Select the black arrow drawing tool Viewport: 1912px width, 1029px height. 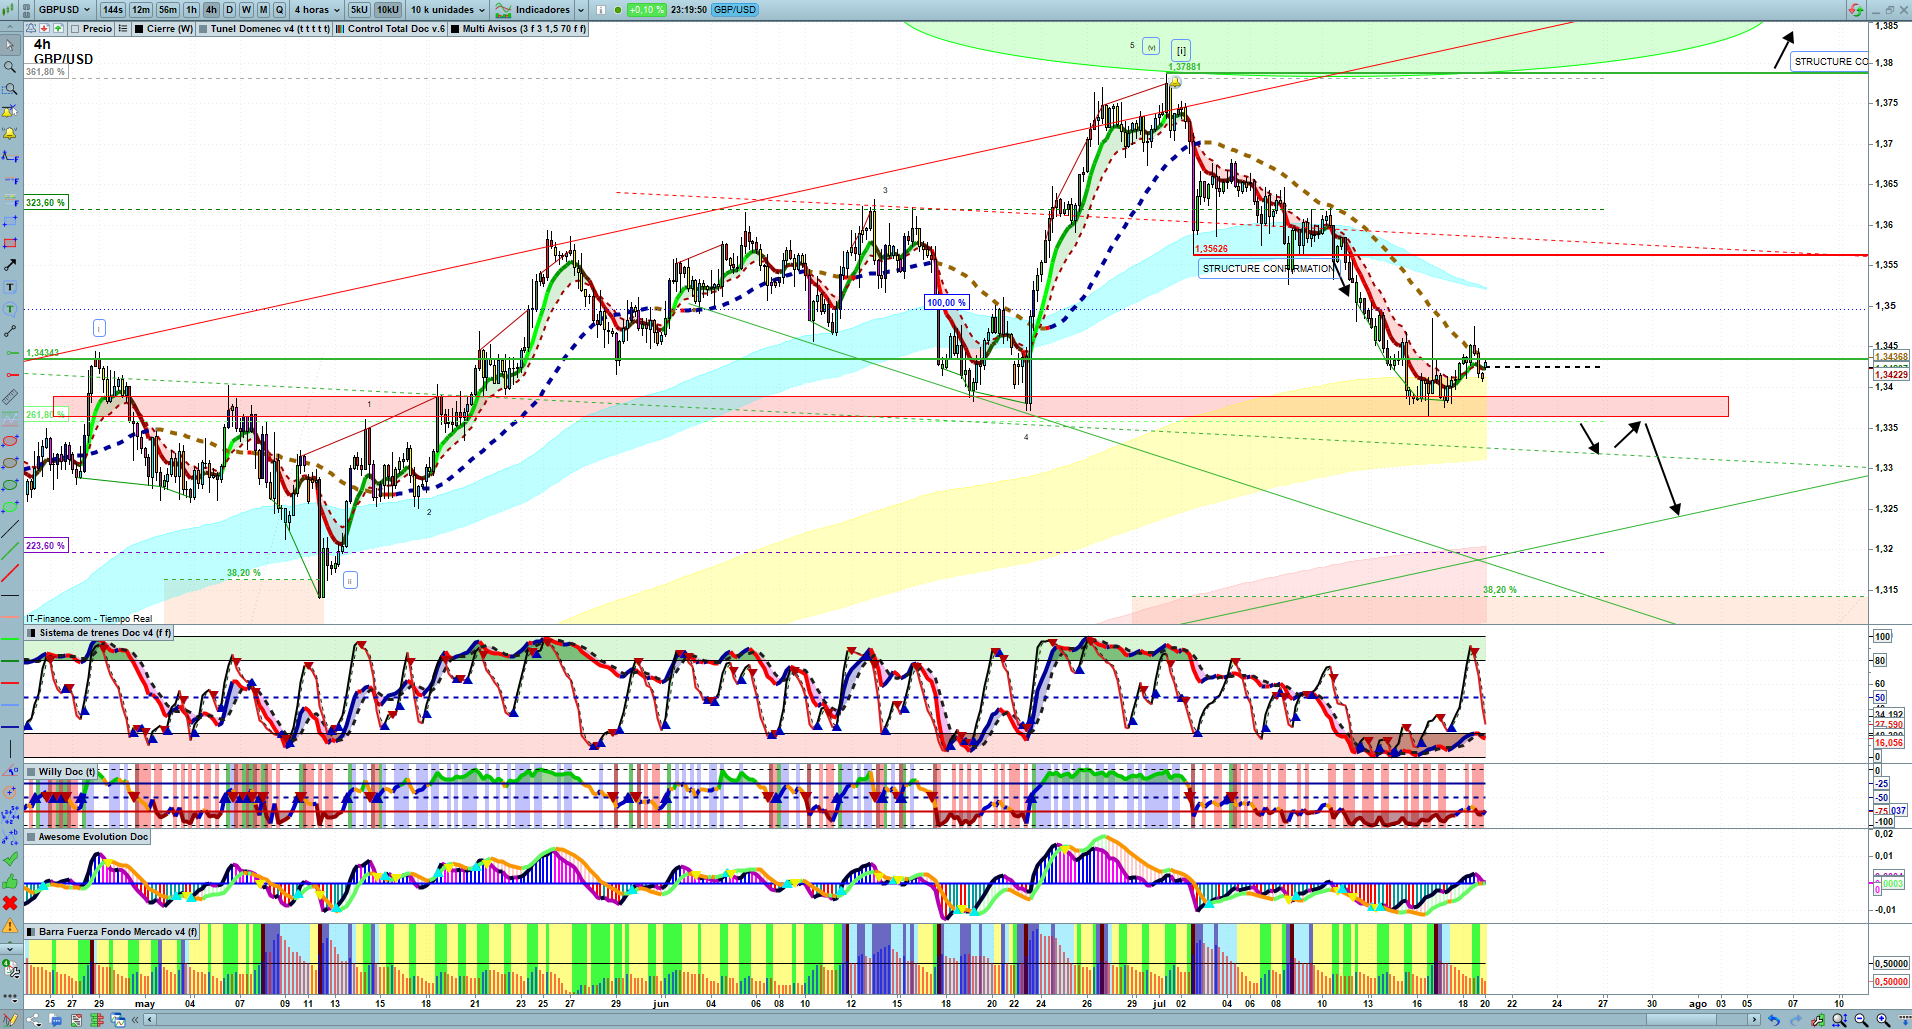[x=10, y=265]
